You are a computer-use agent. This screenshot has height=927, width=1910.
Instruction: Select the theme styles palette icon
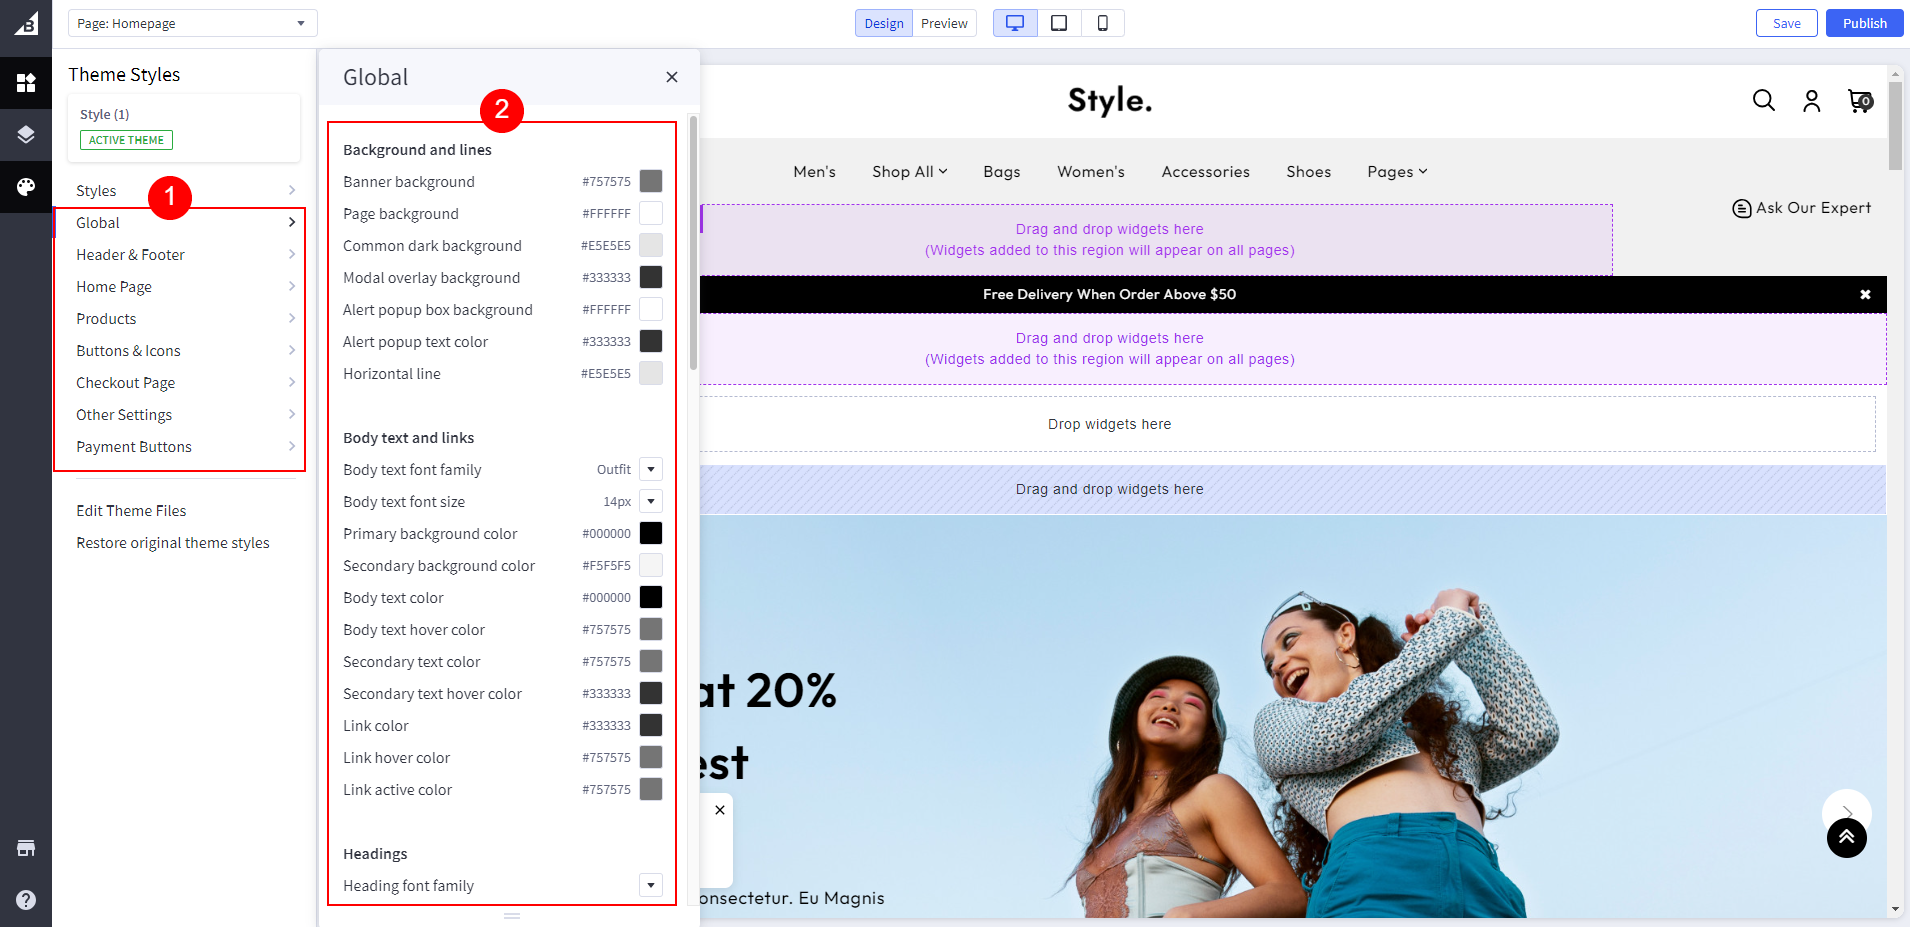click(26, 187)
